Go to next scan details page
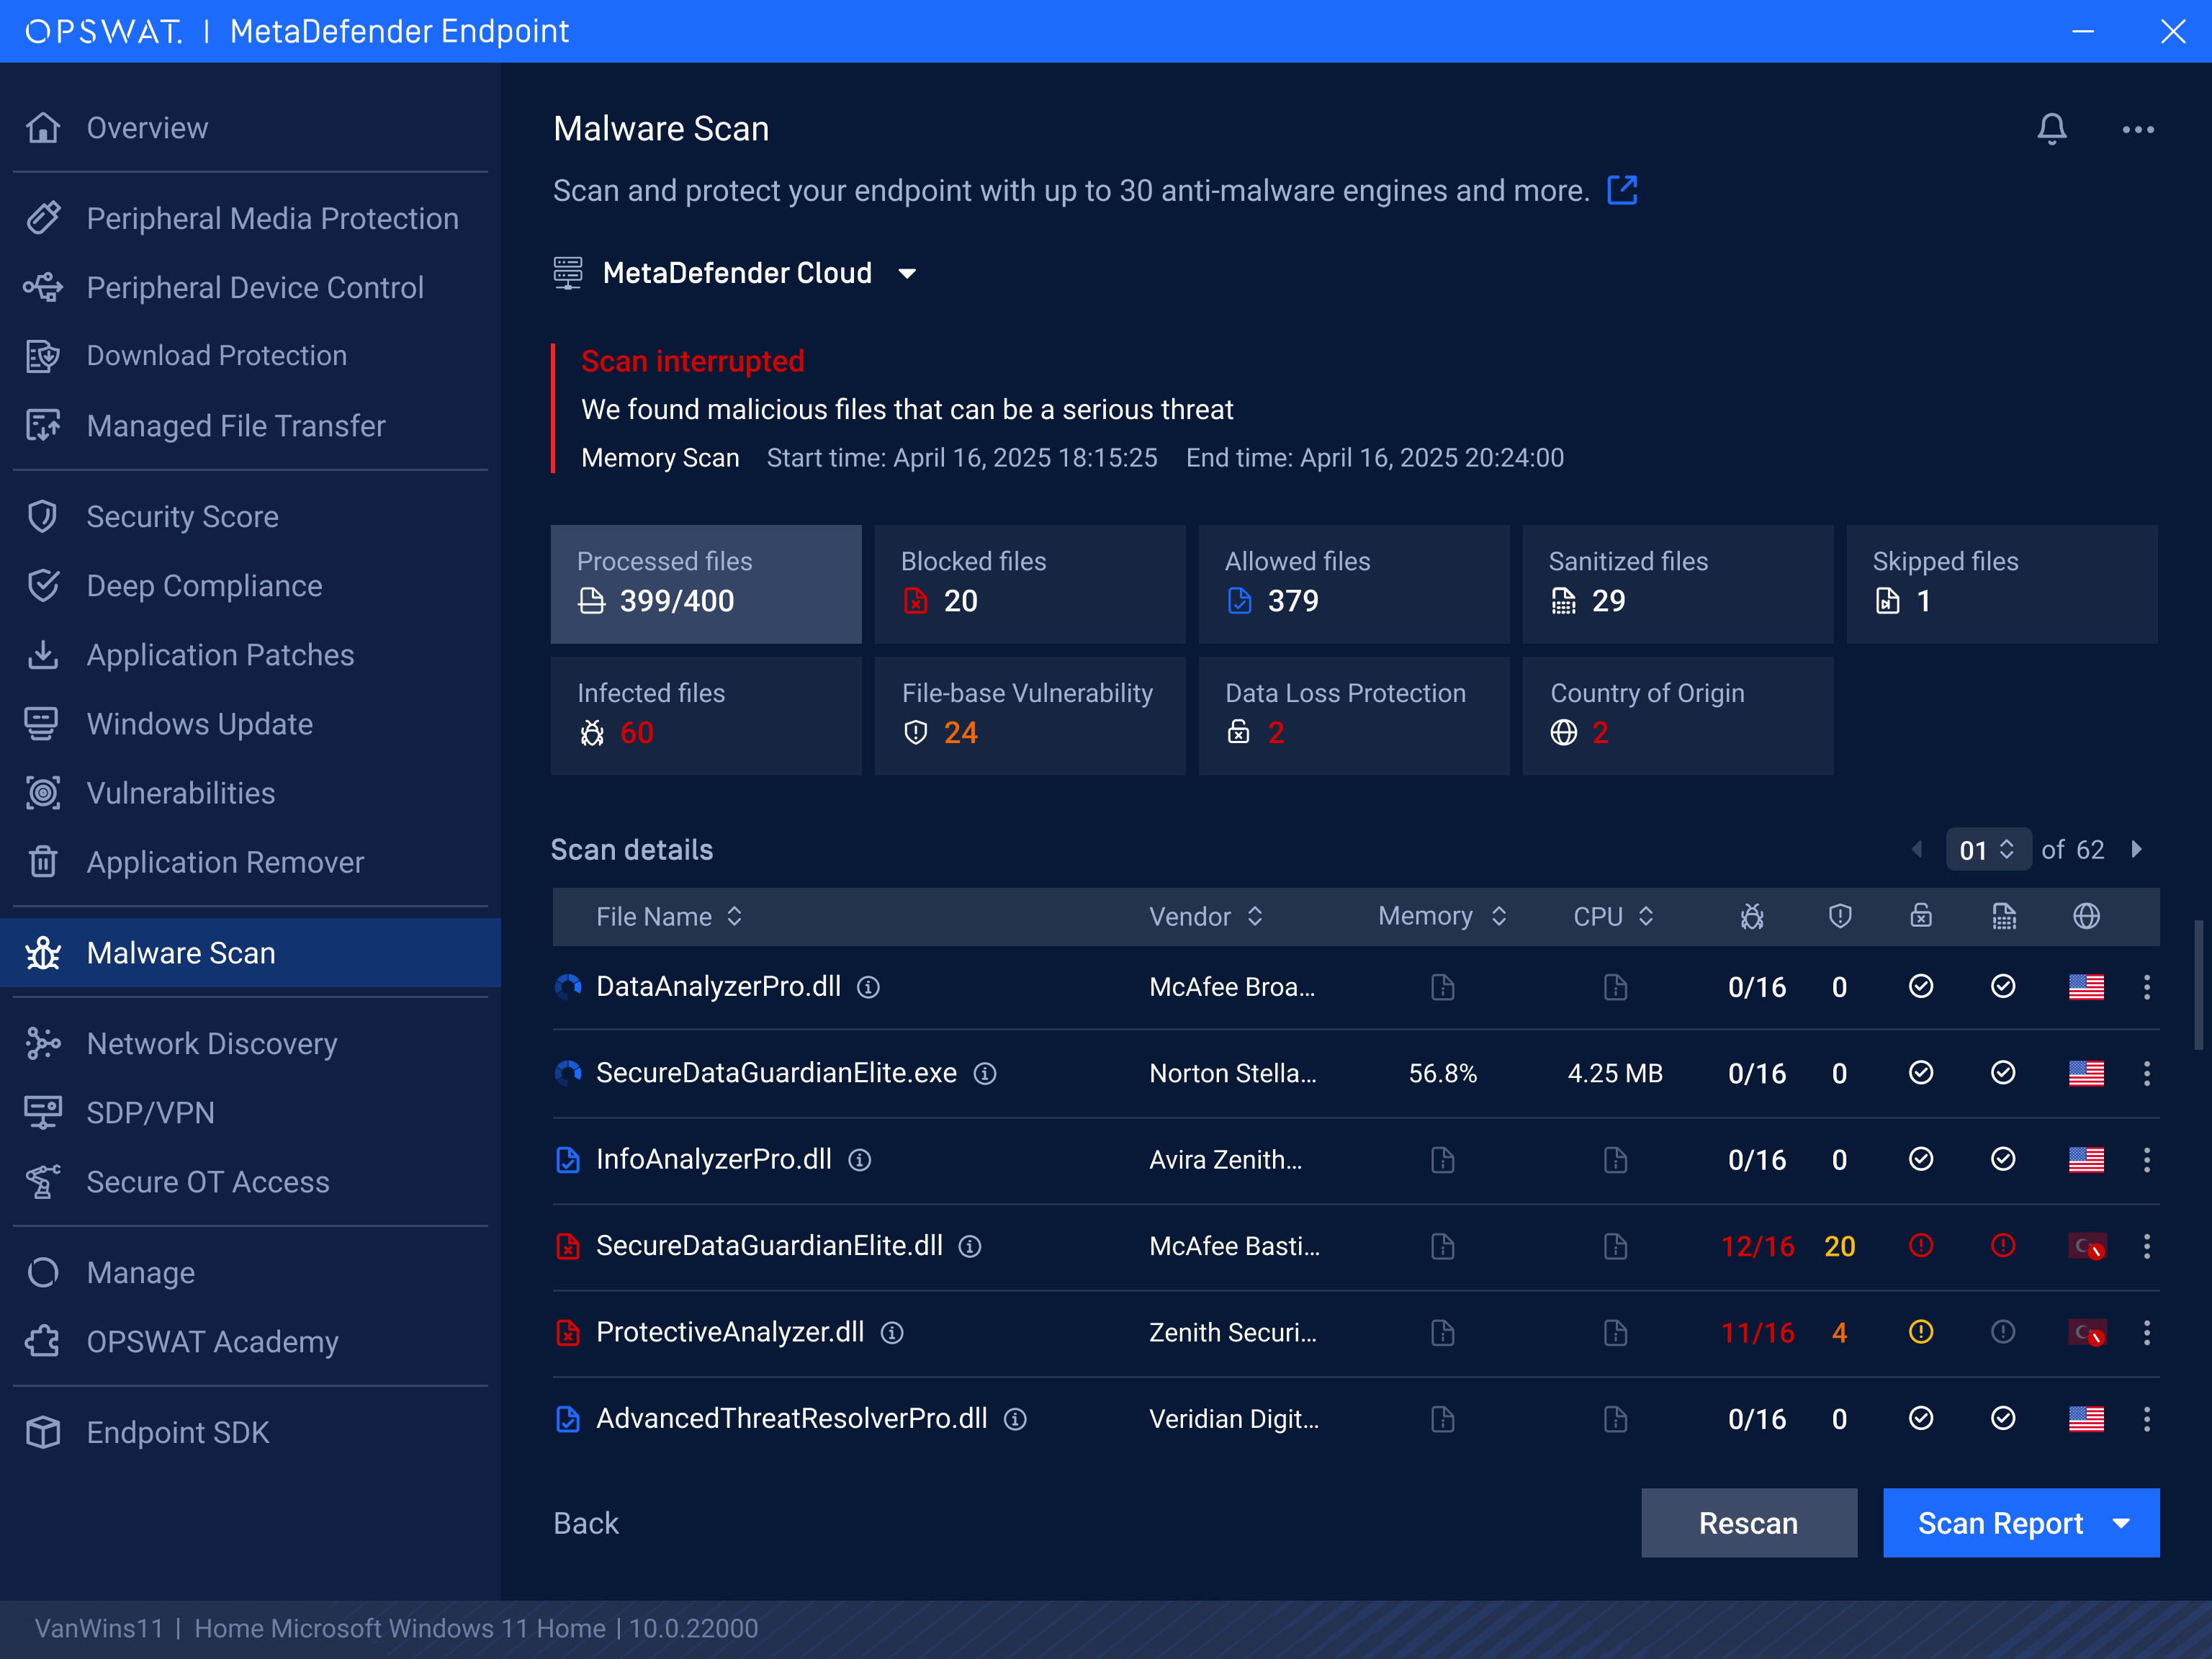The height and width of the screenshot is (1659, 2212). click(x=2136, y=850)
